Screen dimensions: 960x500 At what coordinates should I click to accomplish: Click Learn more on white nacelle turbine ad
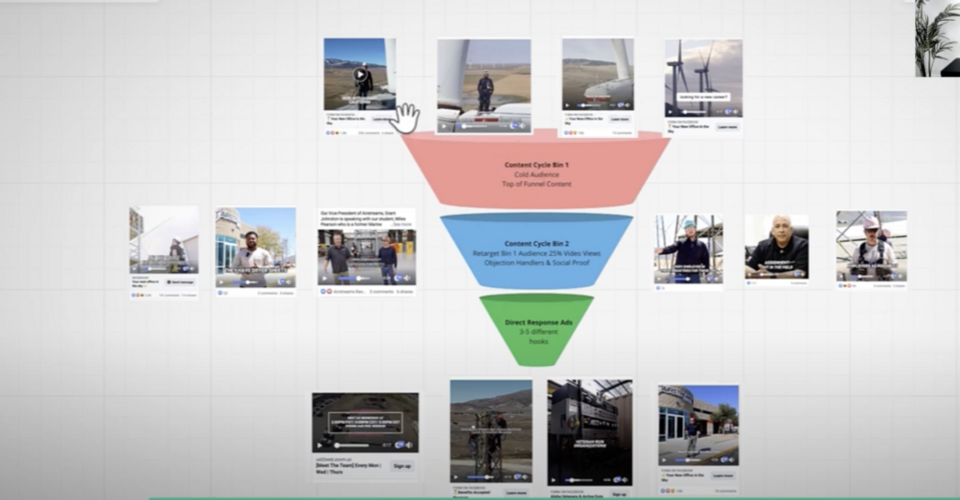[x=619, y=119]
